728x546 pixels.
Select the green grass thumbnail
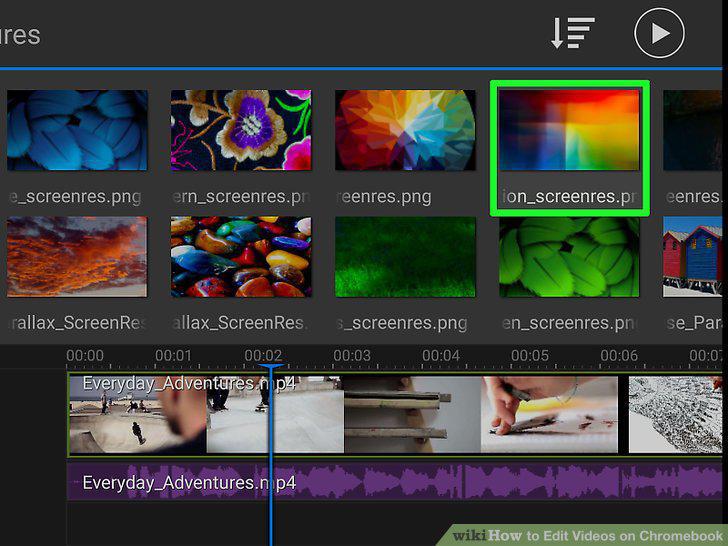[x=405, y=257]
